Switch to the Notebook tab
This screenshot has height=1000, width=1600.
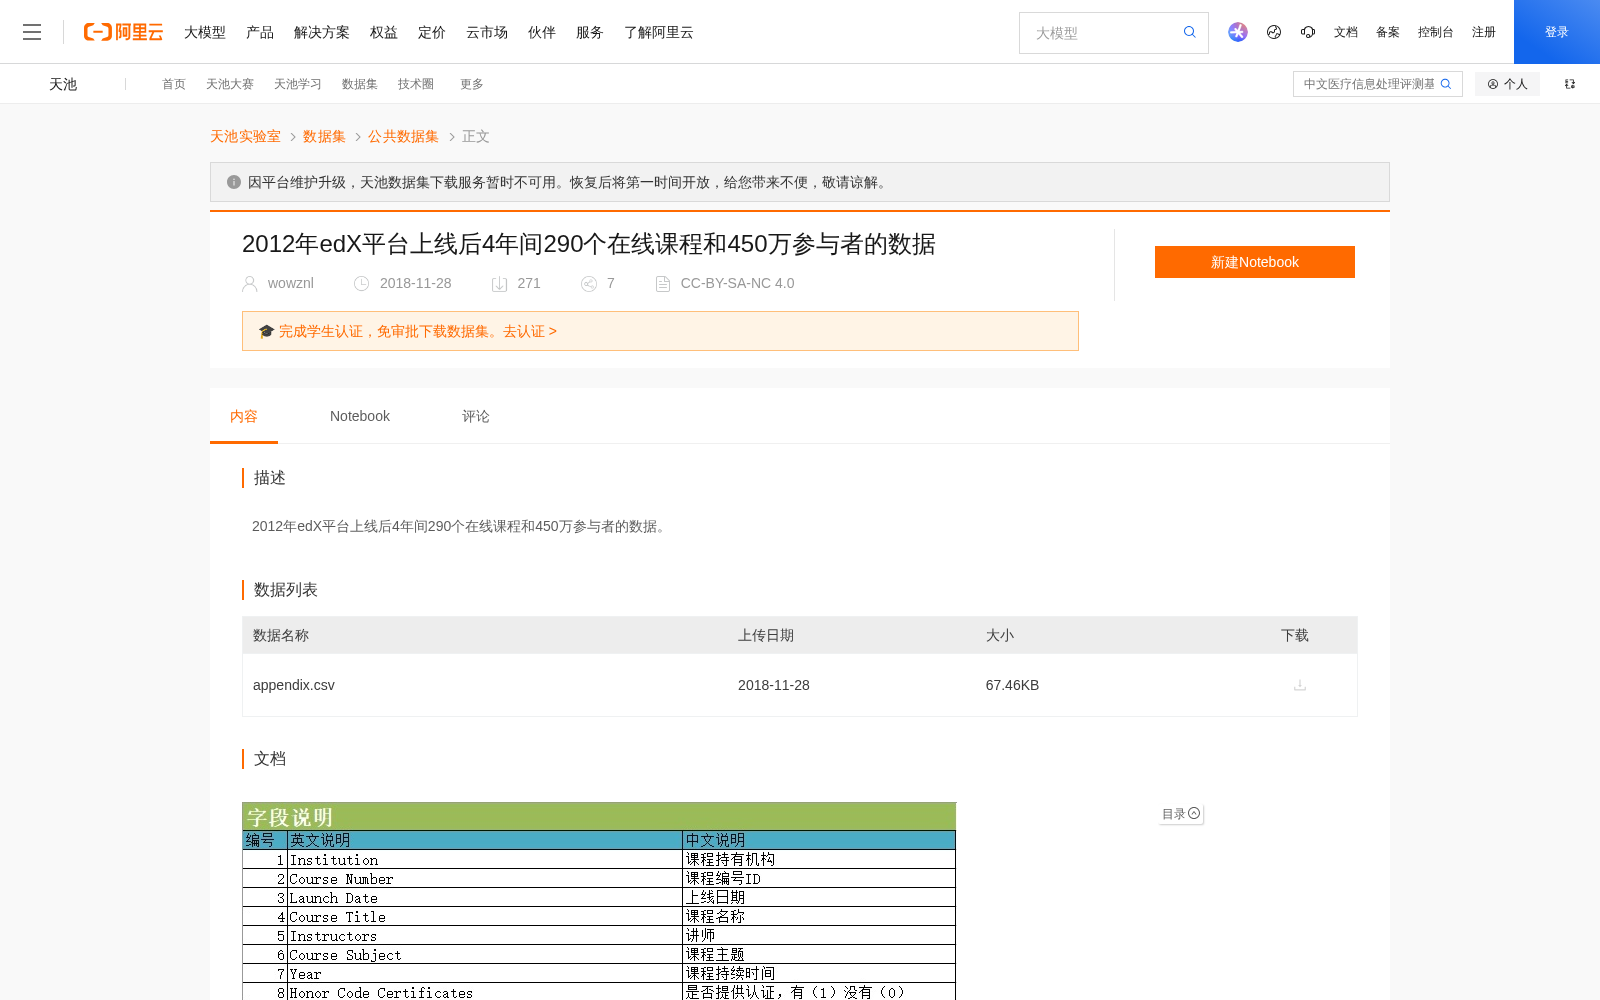pyautogui.click(x=360, y=416)
